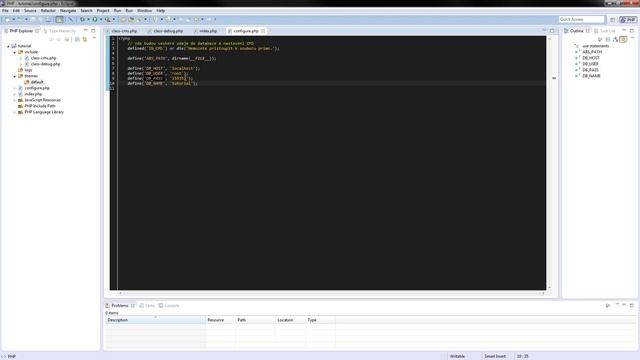The width and height of the screenshot is (640, 360).
Task: Select the default folder under themes
Action: click(x=37, y=82)
